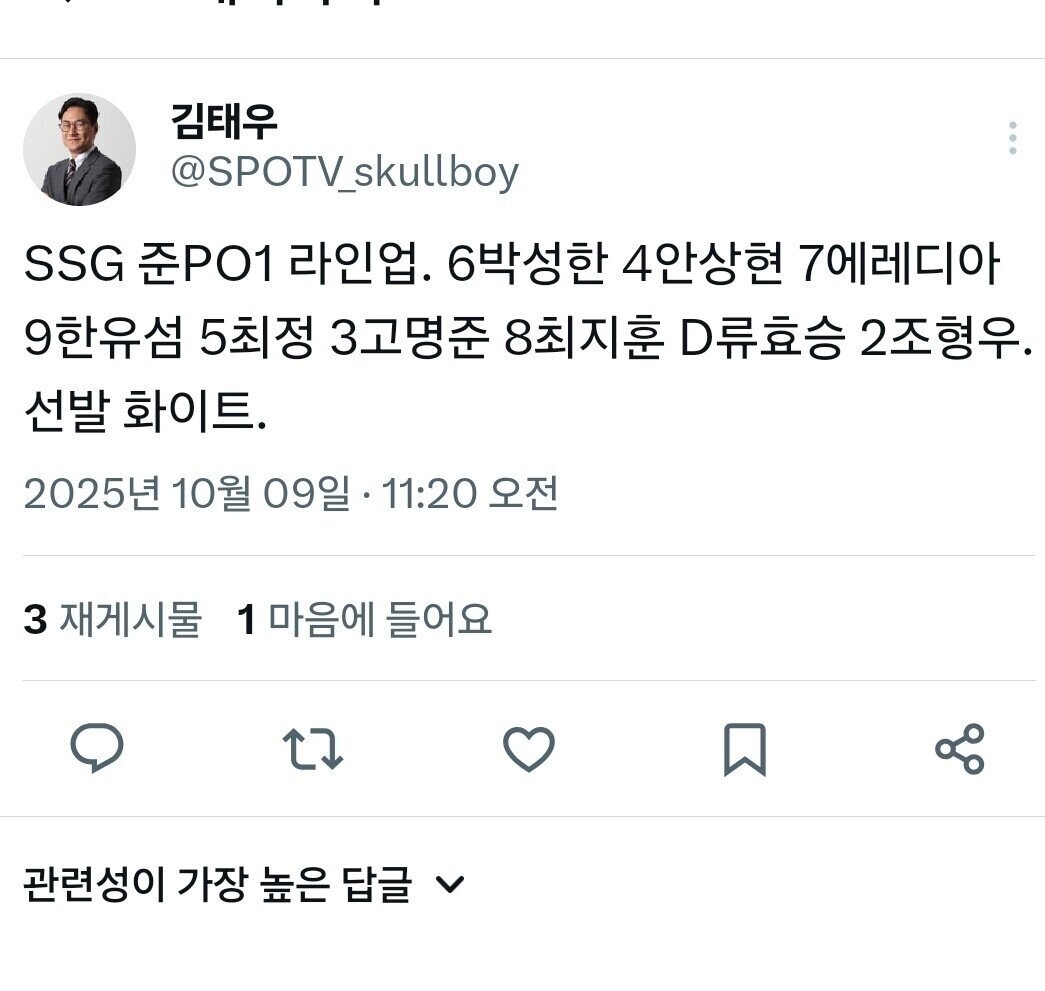Viewport: 1045px width, 991px height.
Task: Bookmark this SSG lineup post
Action: [744, 749]
